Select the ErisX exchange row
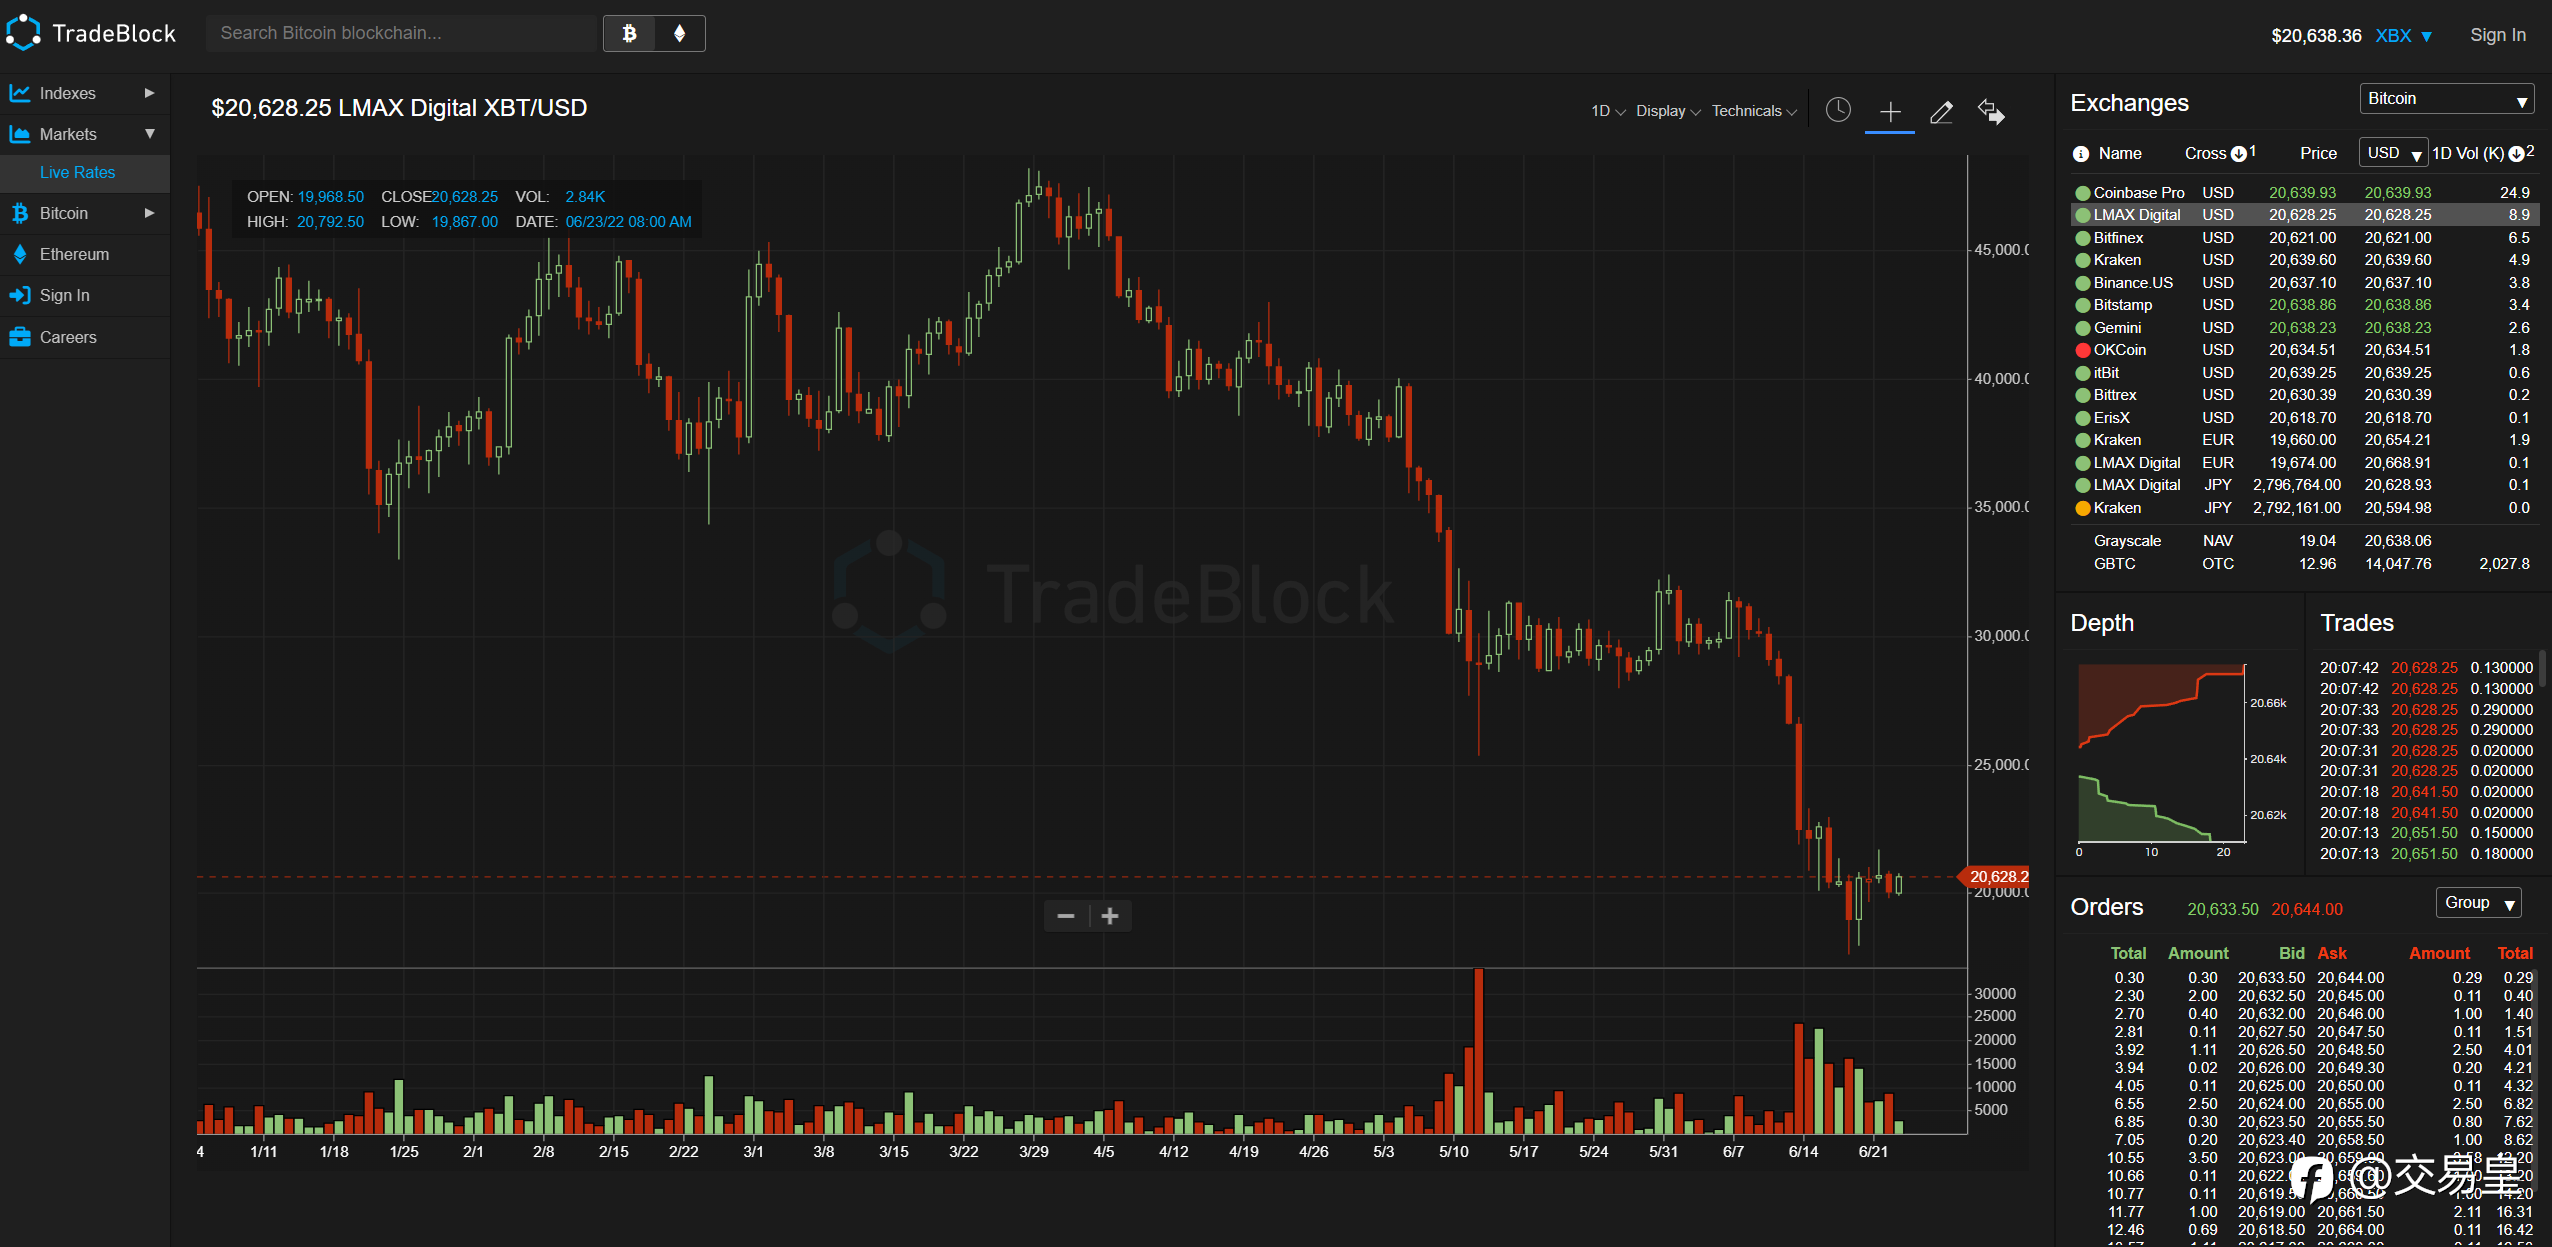Screen dimensions: 2552x1247 coord(2304,418)
